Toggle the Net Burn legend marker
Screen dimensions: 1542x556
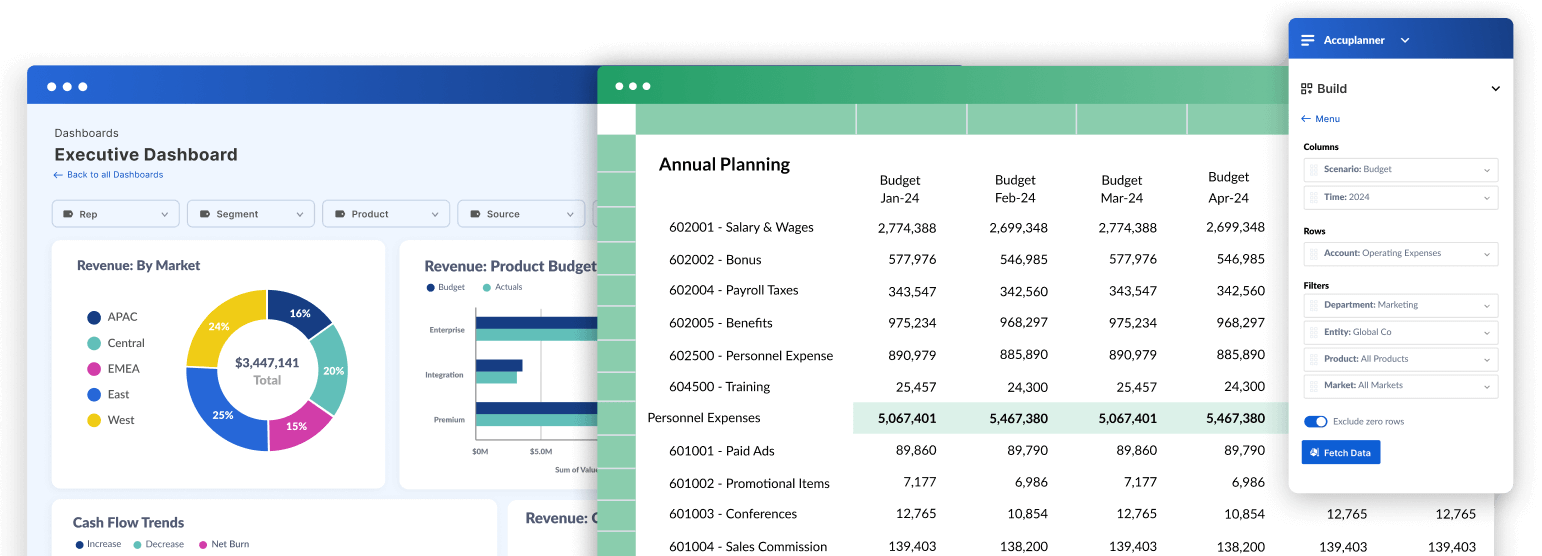[x=203, y=545]
